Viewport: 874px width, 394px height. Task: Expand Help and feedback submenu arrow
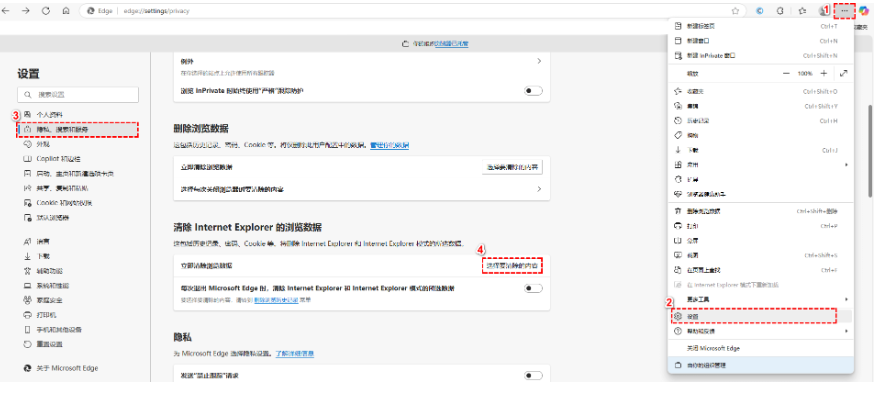[846, 331]
